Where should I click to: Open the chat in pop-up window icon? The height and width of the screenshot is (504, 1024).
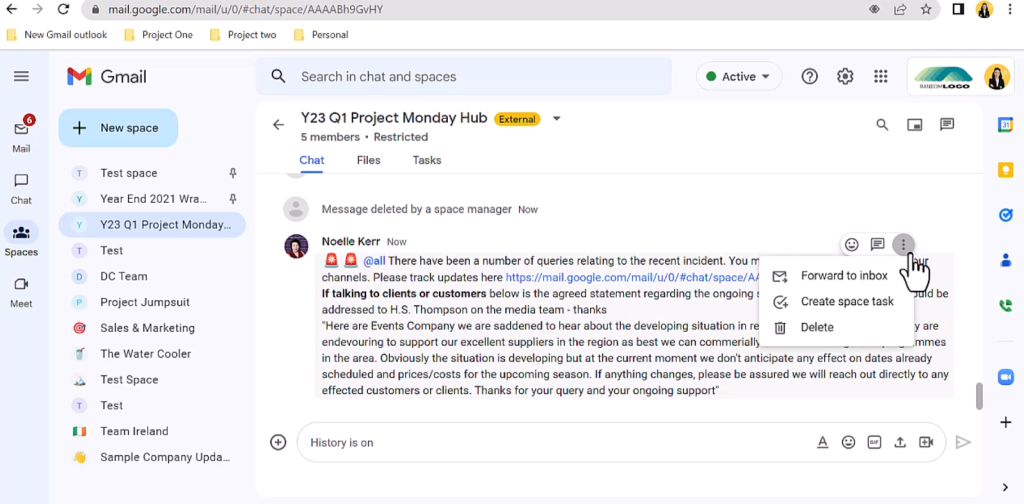coord(915,125)
